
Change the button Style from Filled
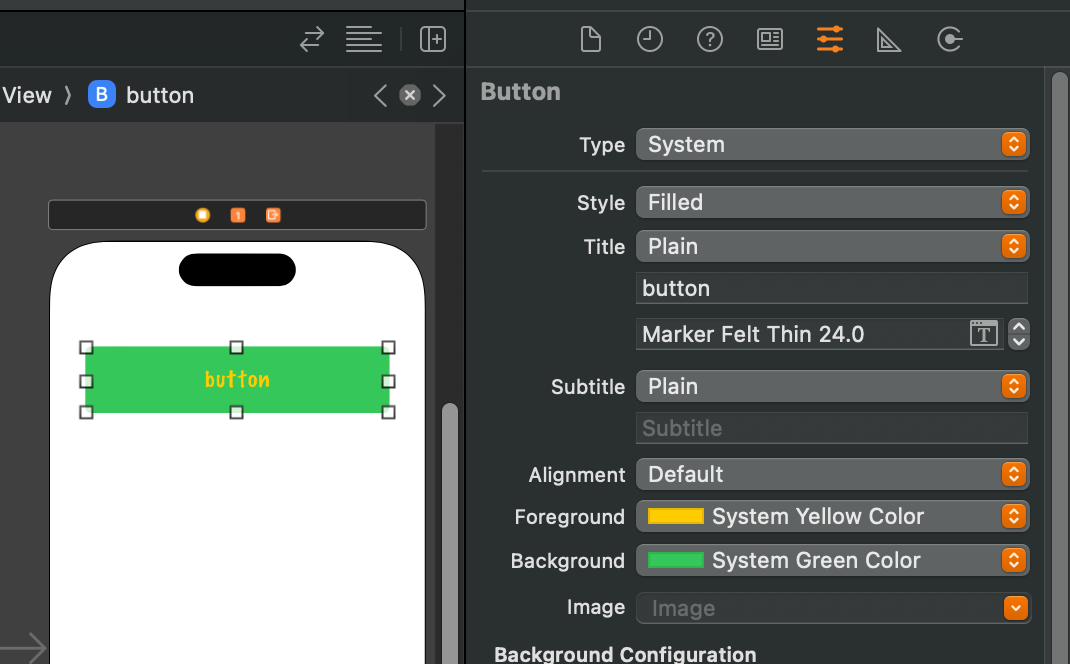coord(832,202)
